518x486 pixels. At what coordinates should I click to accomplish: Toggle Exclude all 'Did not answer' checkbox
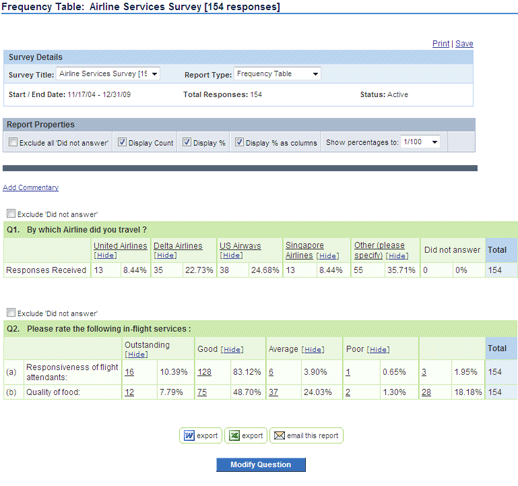13,142
